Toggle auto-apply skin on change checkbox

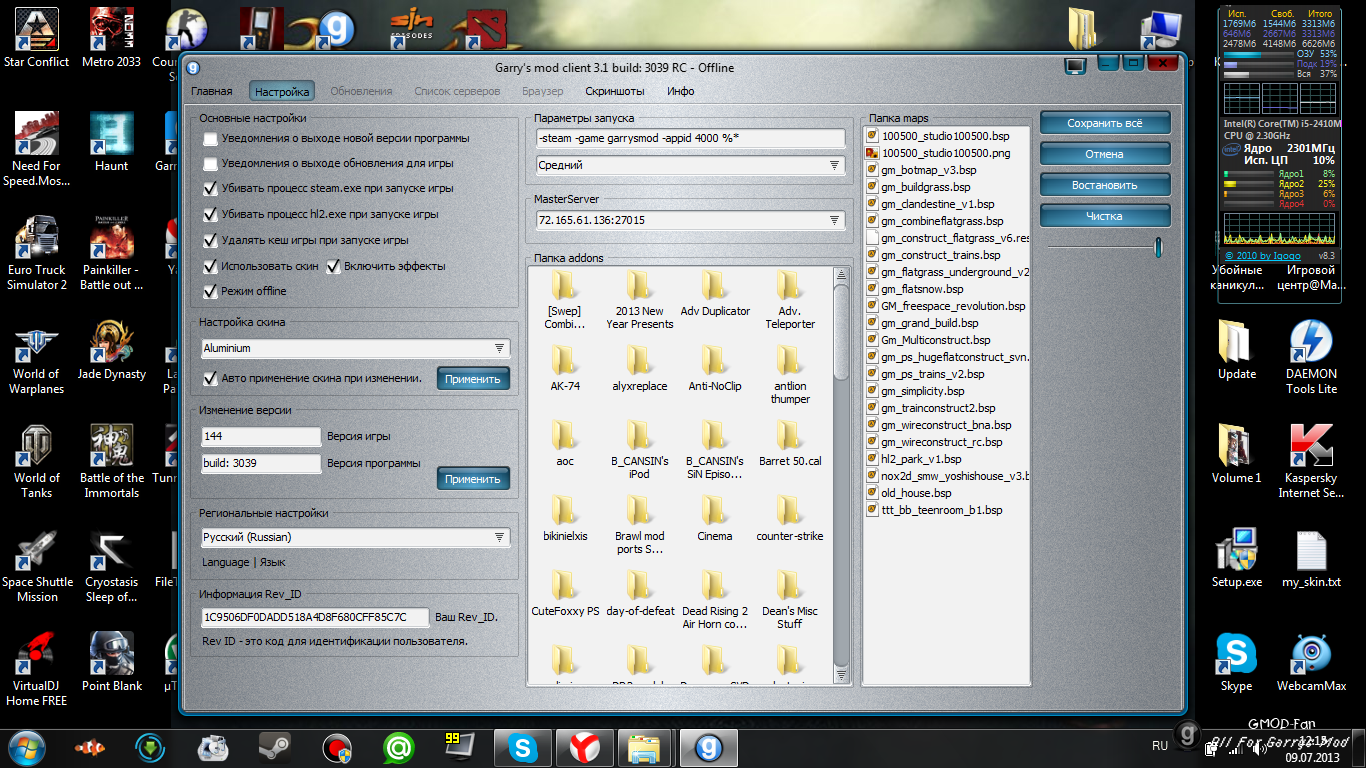click(210, 378)
